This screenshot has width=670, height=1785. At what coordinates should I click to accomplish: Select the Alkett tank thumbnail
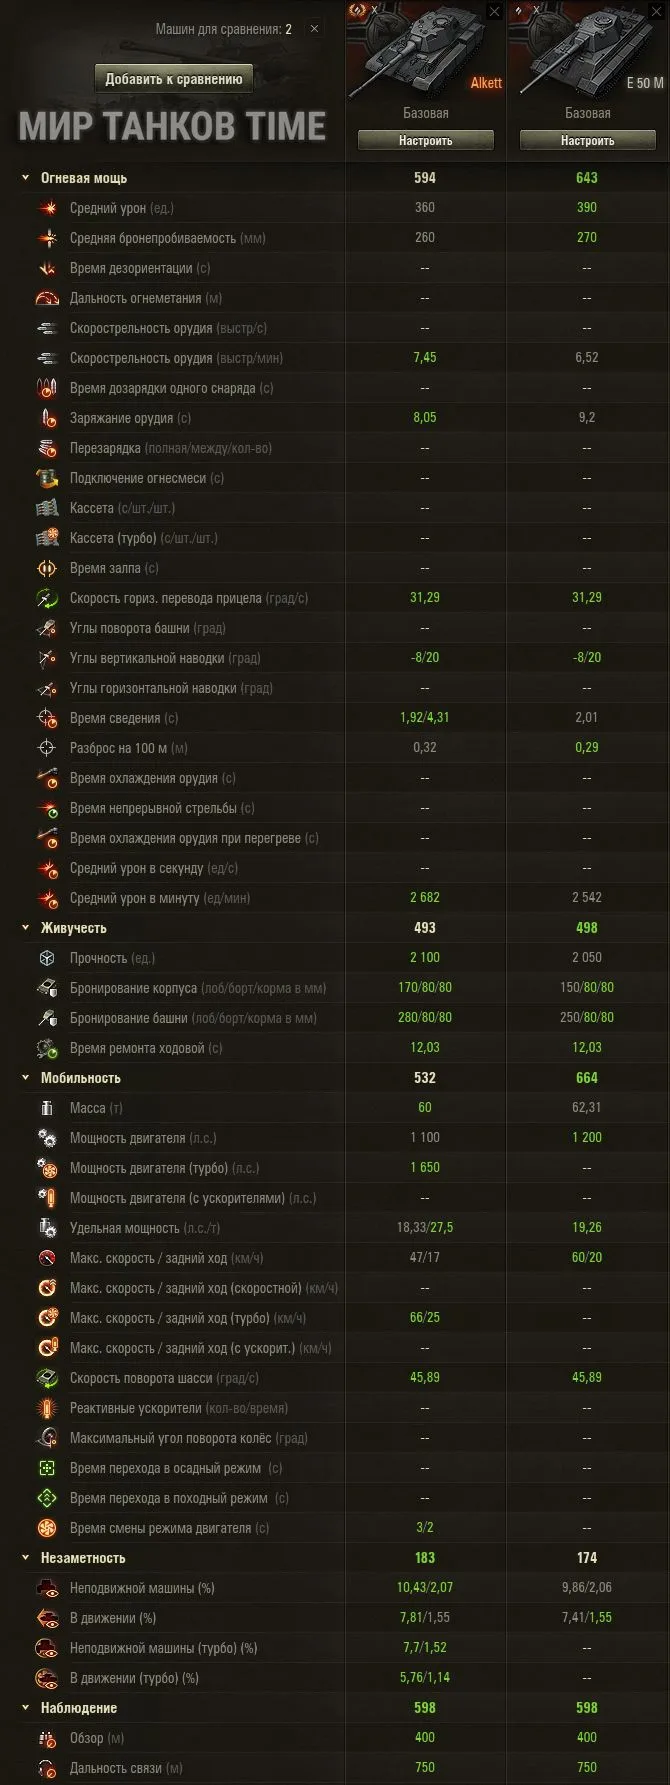point(425,52)
